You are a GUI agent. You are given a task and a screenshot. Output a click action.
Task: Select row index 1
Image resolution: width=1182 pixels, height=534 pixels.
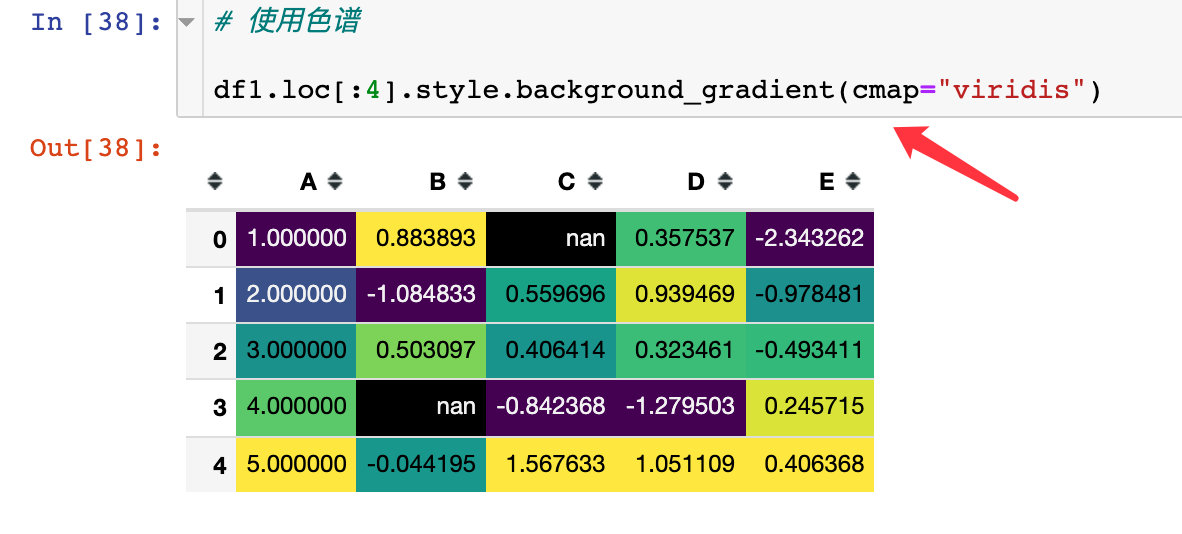(x=211, y=295)
